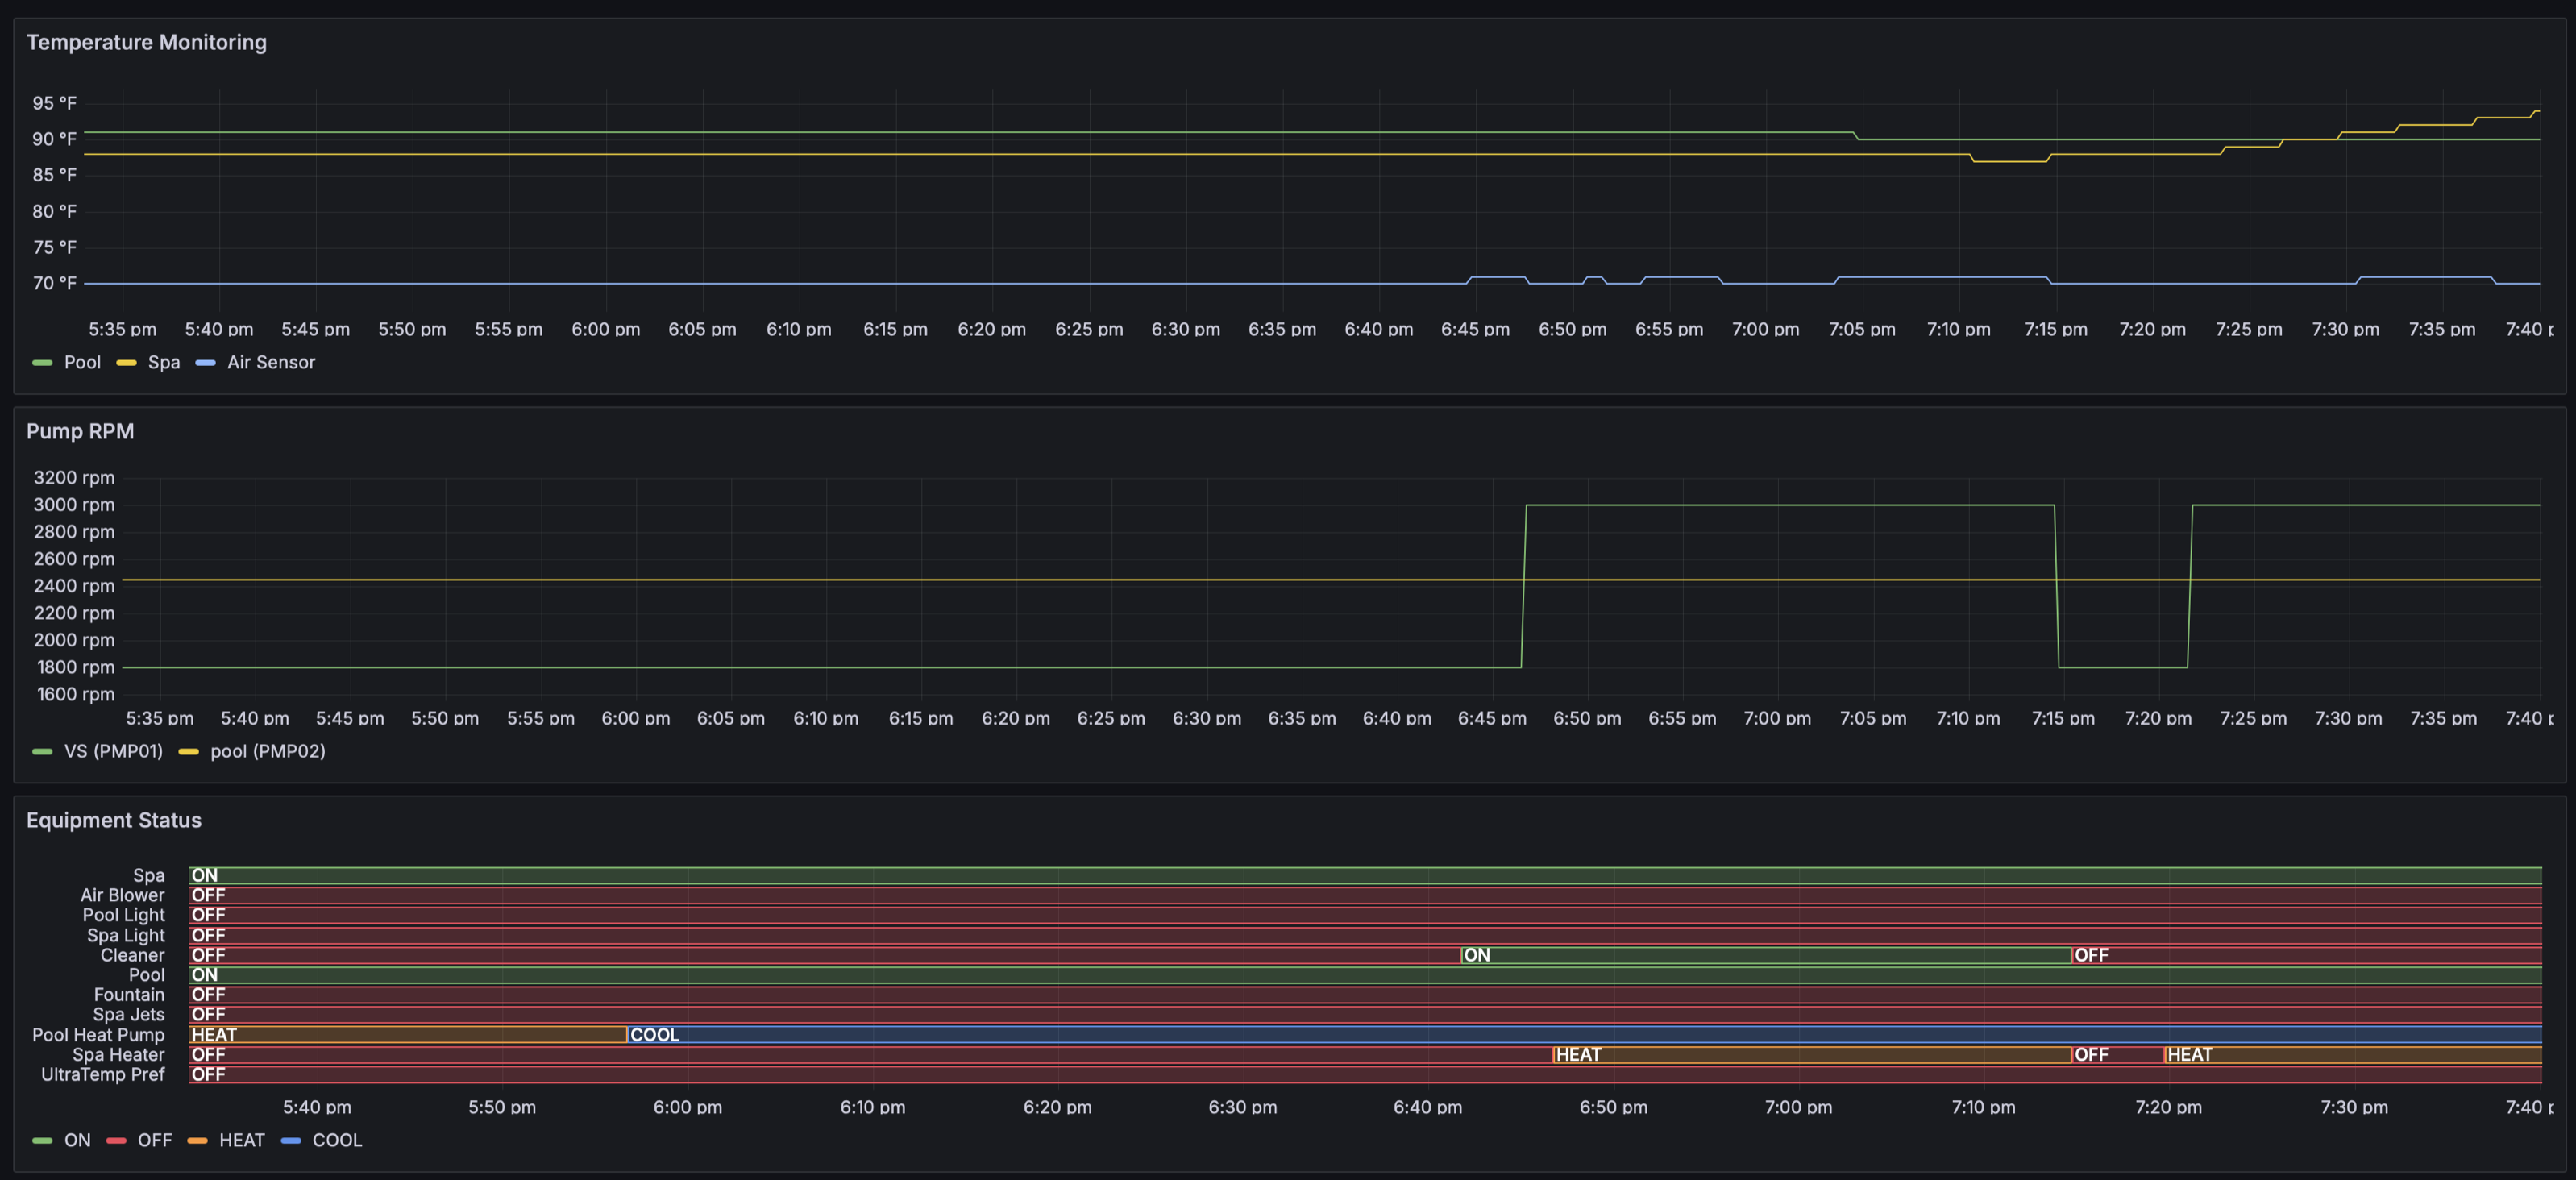Click the blue COOL legend color swatch
Viewport: 2576px width, 1180px height.
[x=291, y=1141]
